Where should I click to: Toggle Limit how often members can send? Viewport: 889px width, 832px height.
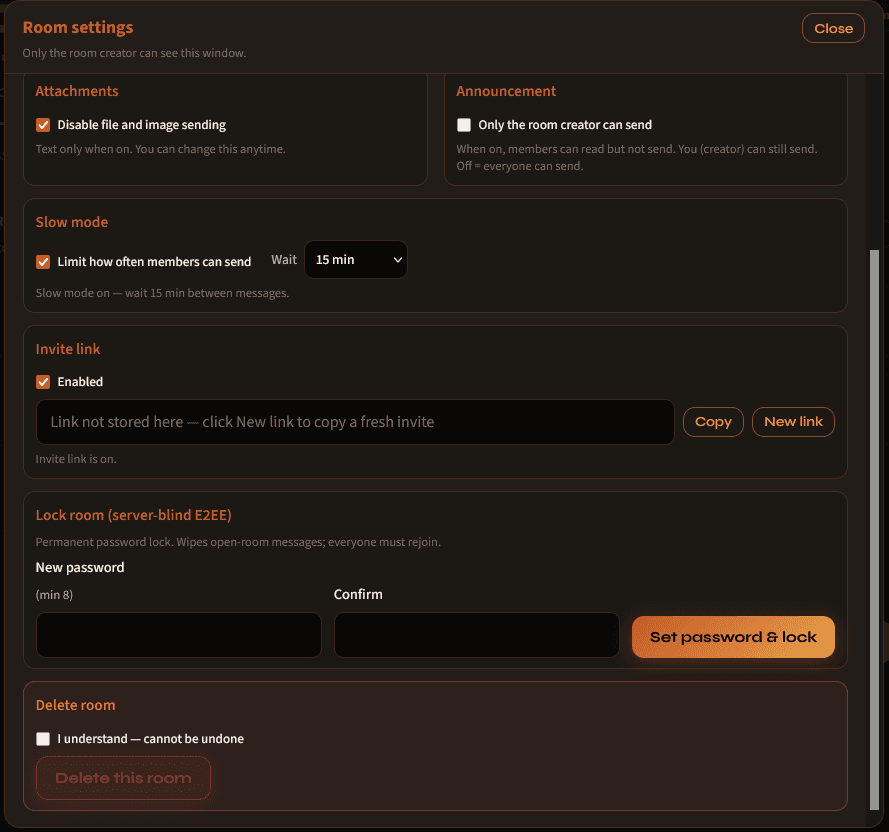[43, 261]
